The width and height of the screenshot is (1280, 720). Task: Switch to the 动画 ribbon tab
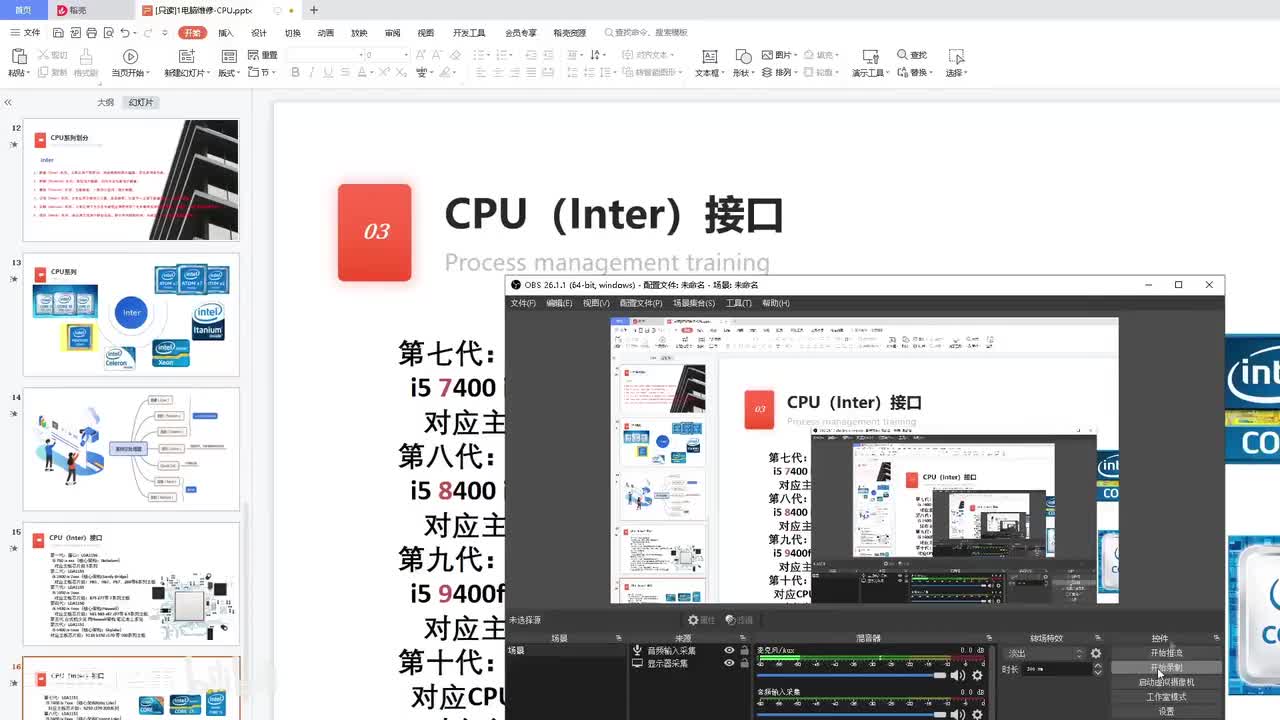325,33
